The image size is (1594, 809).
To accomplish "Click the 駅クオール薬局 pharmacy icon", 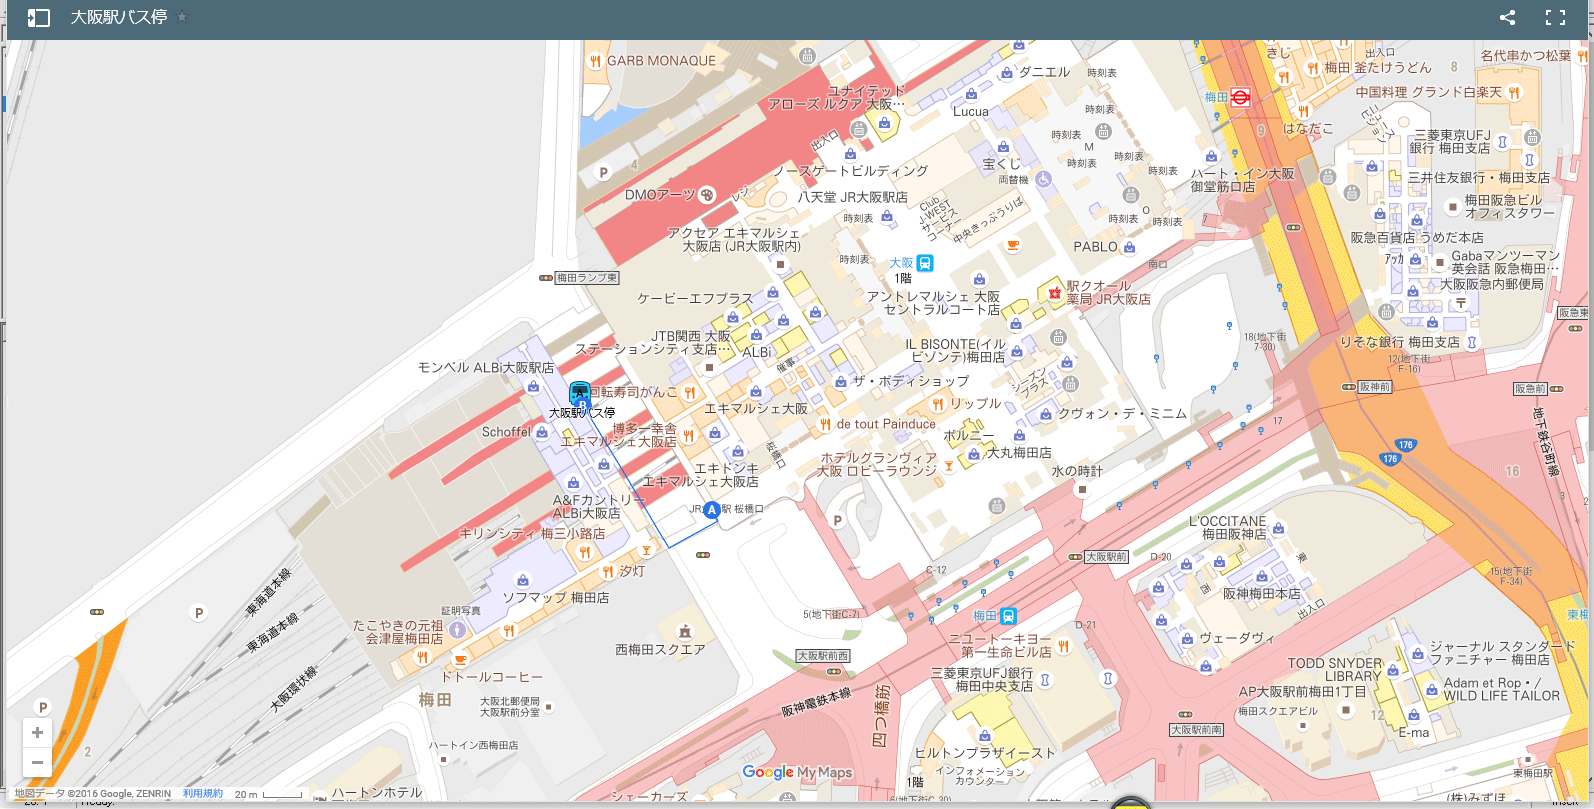I will tap(1055, 292).
